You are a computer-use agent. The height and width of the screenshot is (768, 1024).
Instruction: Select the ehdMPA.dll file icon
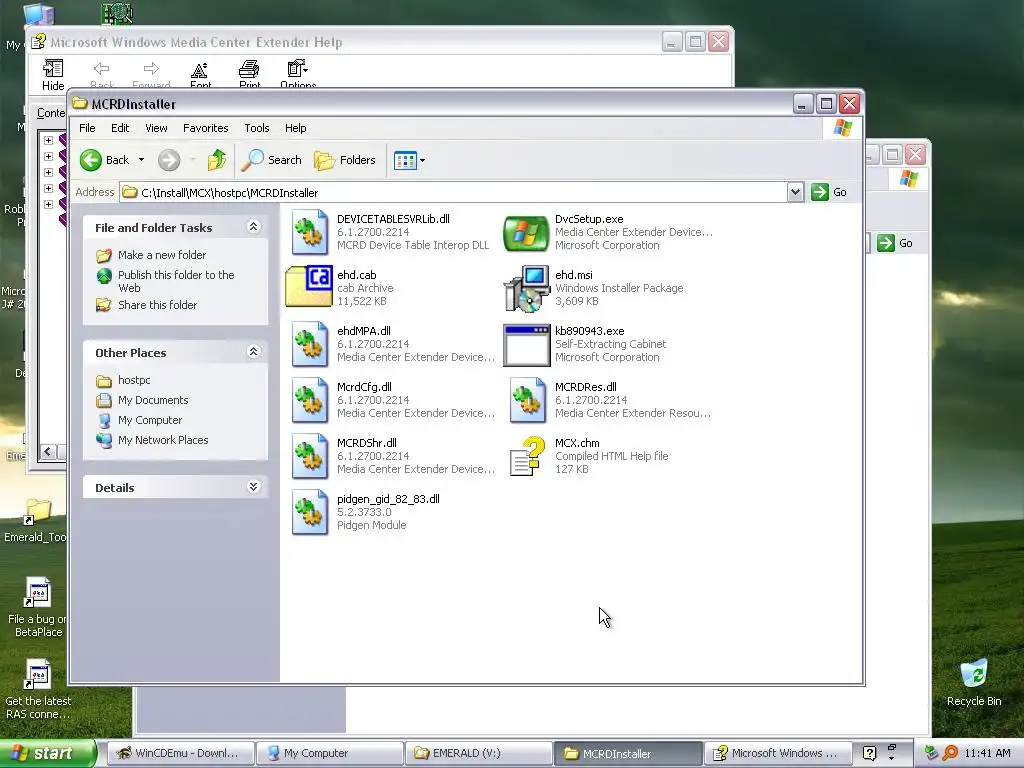(x=310, y=344)
